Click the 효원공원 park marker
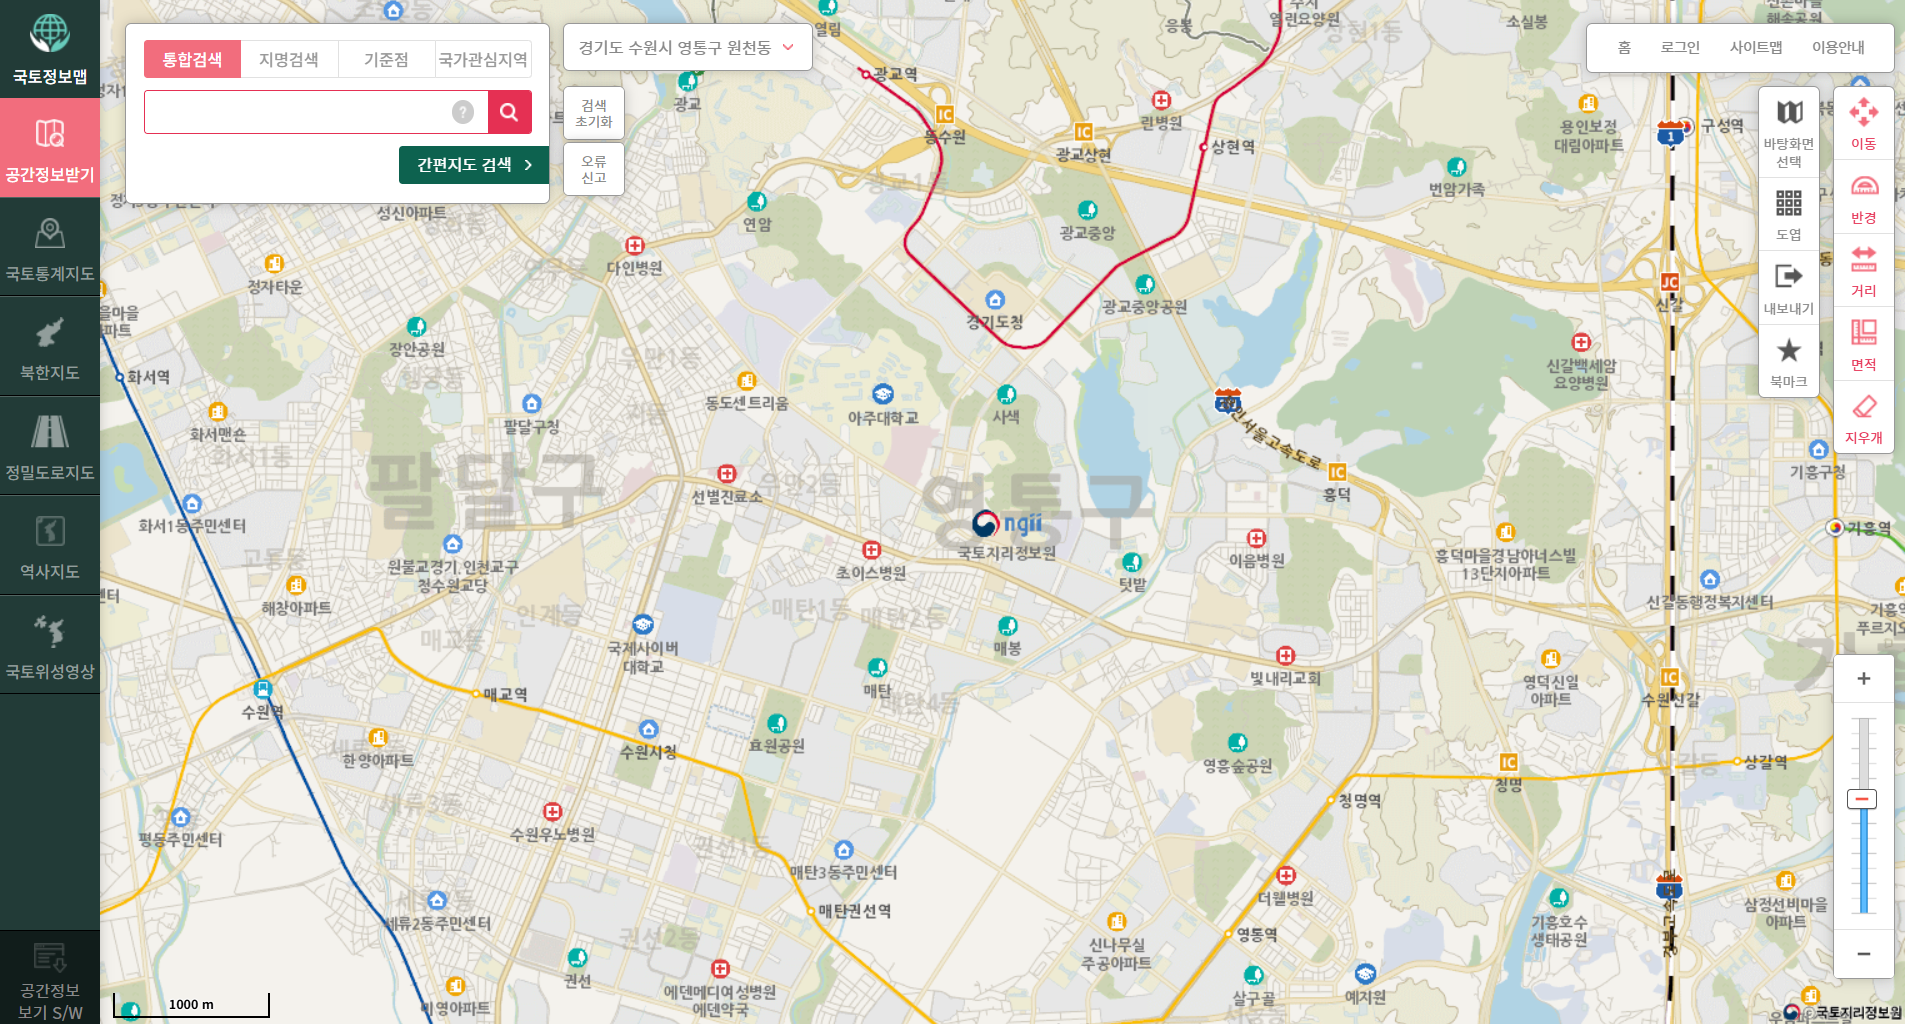Image resolution: width=1905 pixels, height=1024 pixels. click(777, 723)
